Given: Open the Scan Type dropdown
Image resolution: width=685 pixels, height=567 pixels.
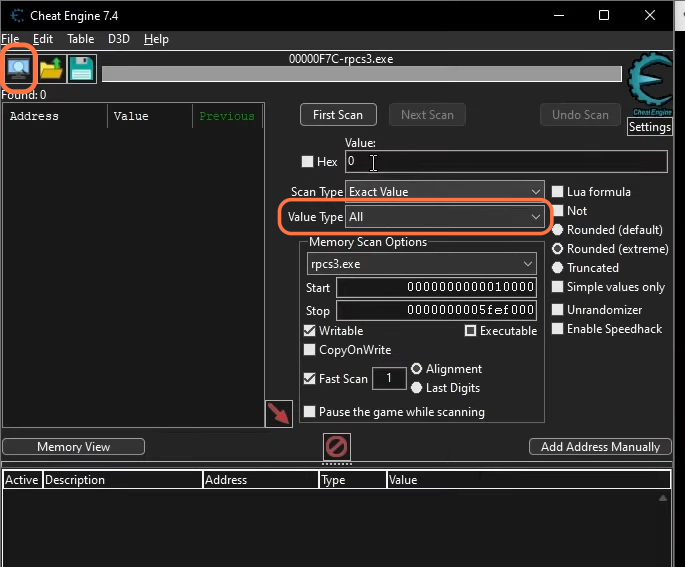Looking at the screenshot, I should click(x=445, y=192).
